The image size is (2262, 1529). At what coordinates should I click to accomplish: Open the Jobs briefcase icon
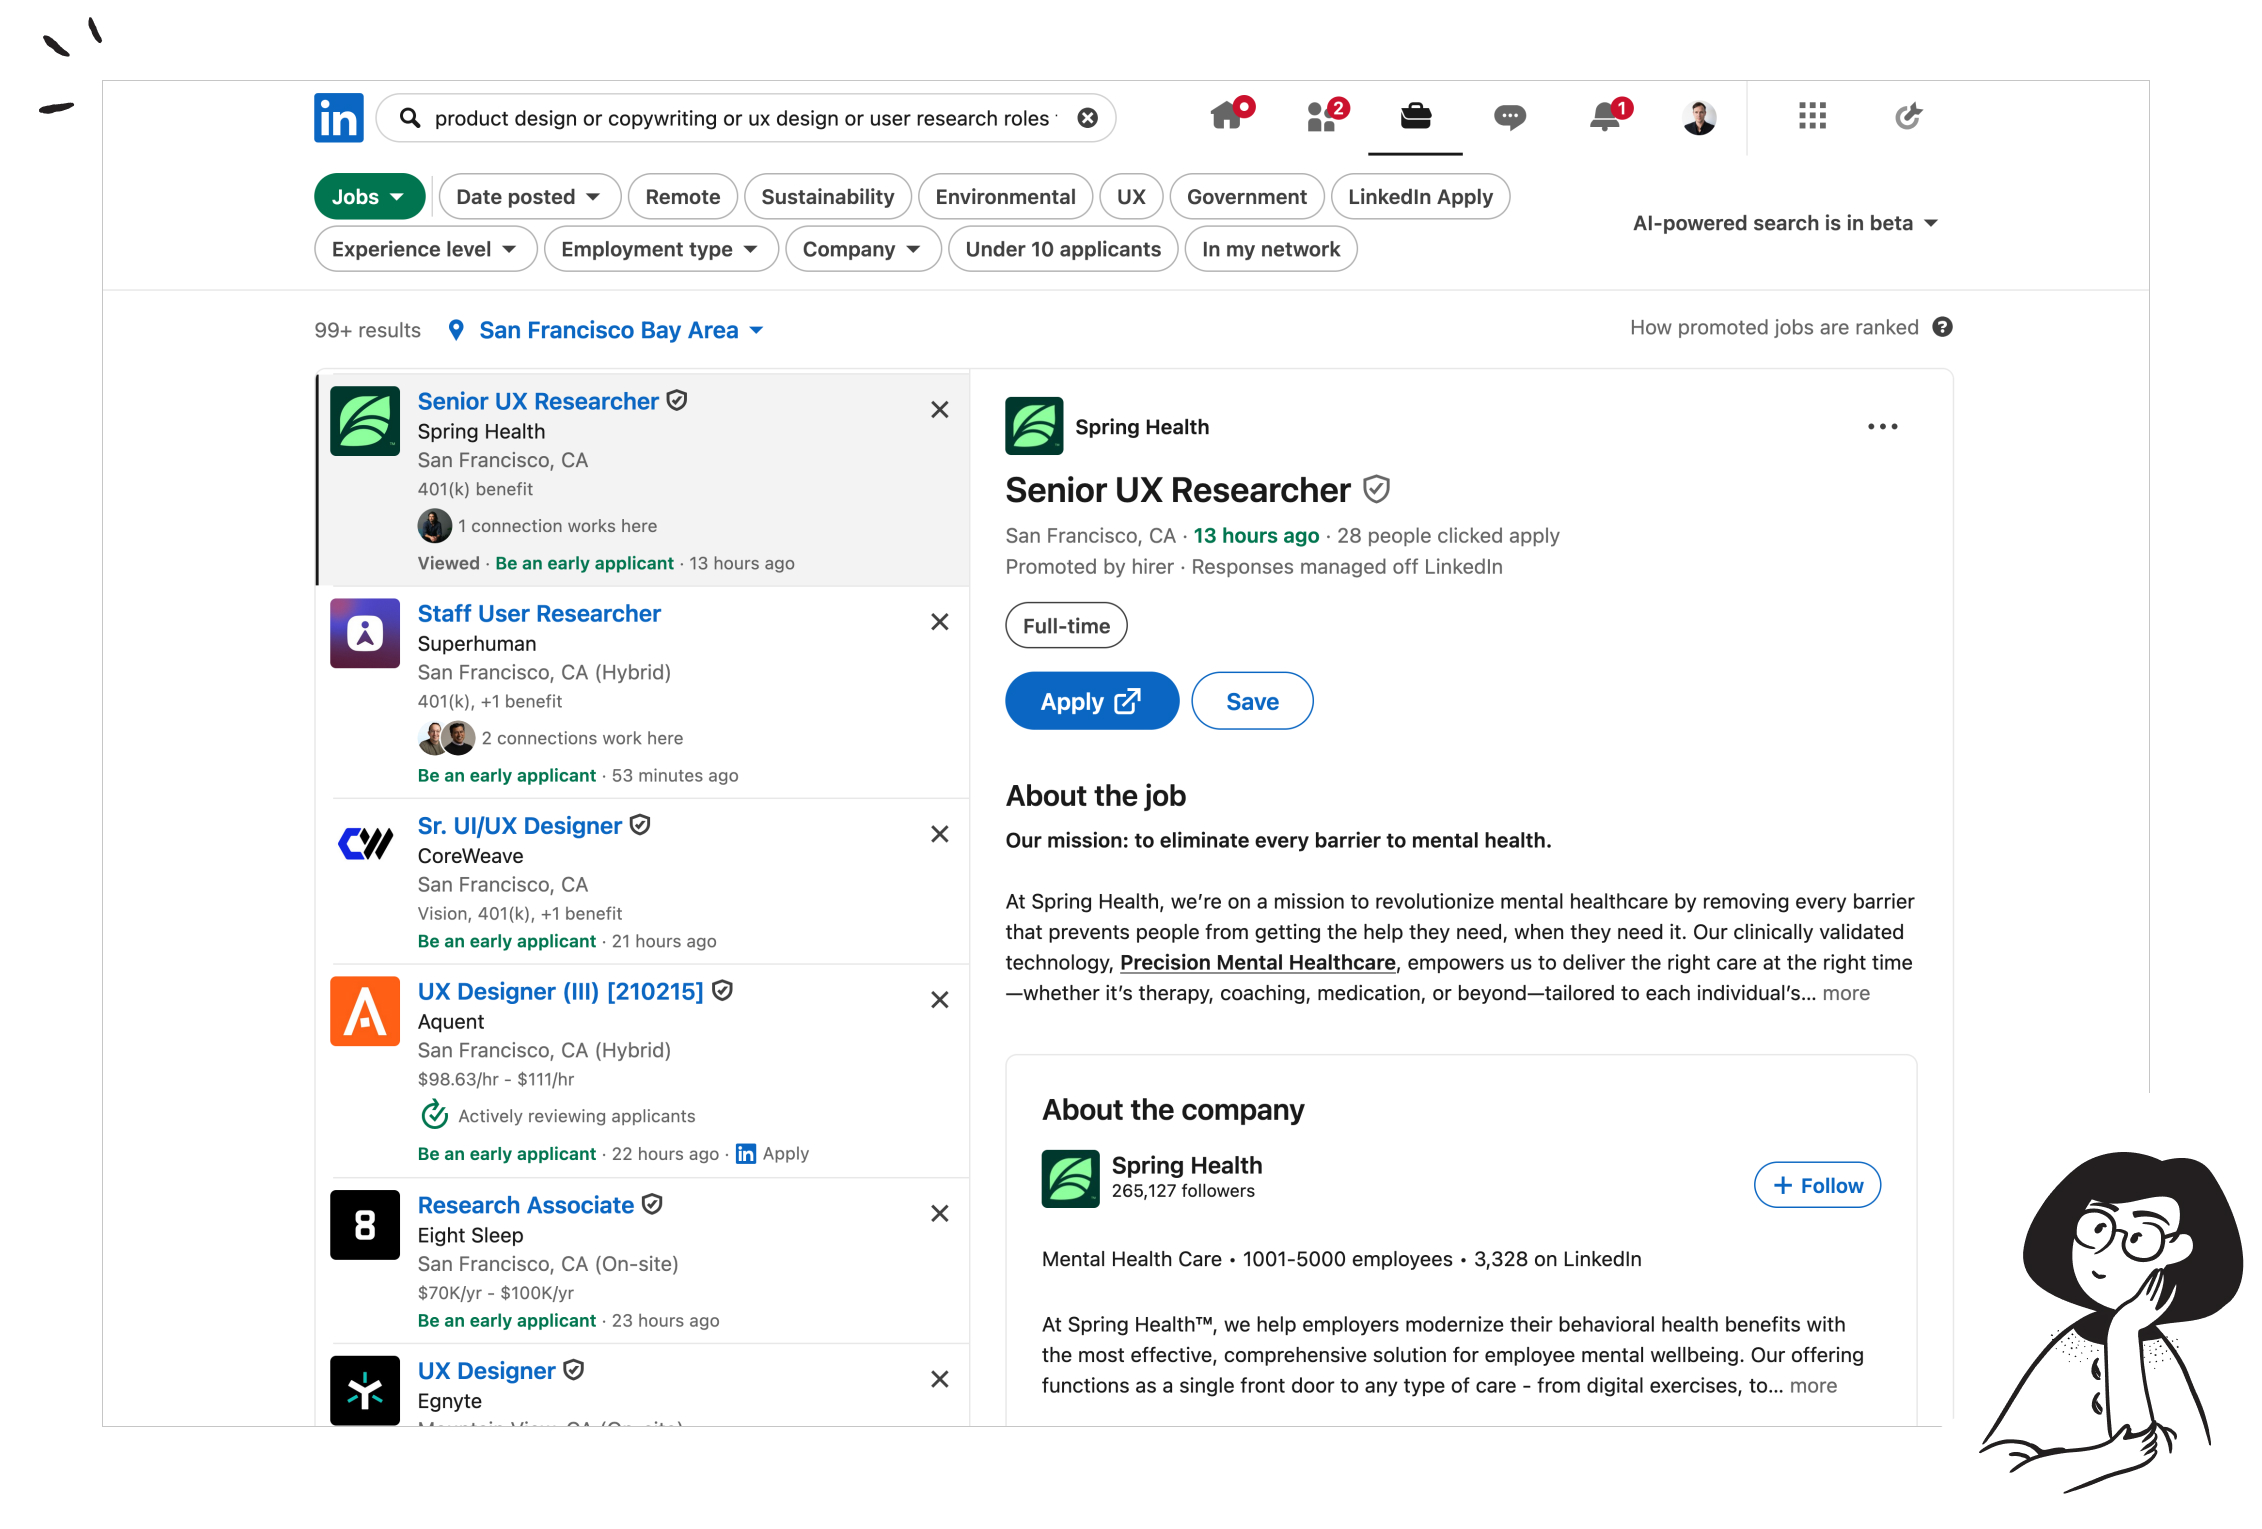(1415, 117)
